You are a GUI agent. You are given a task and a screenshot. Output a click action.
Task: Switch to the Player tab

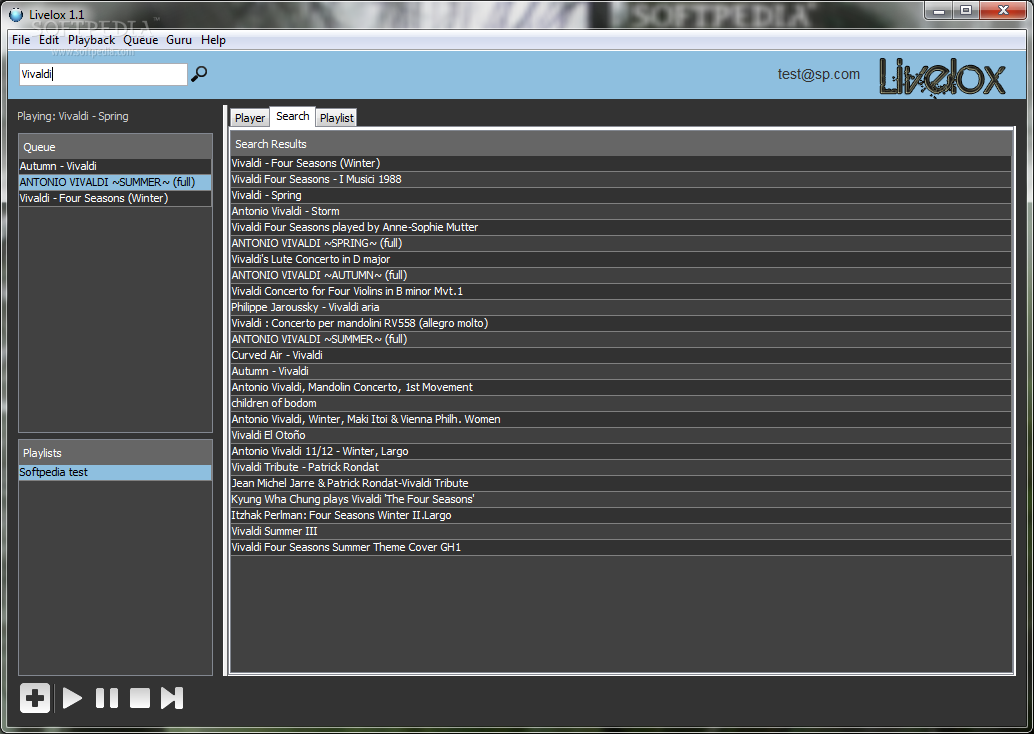coord(250,117)
